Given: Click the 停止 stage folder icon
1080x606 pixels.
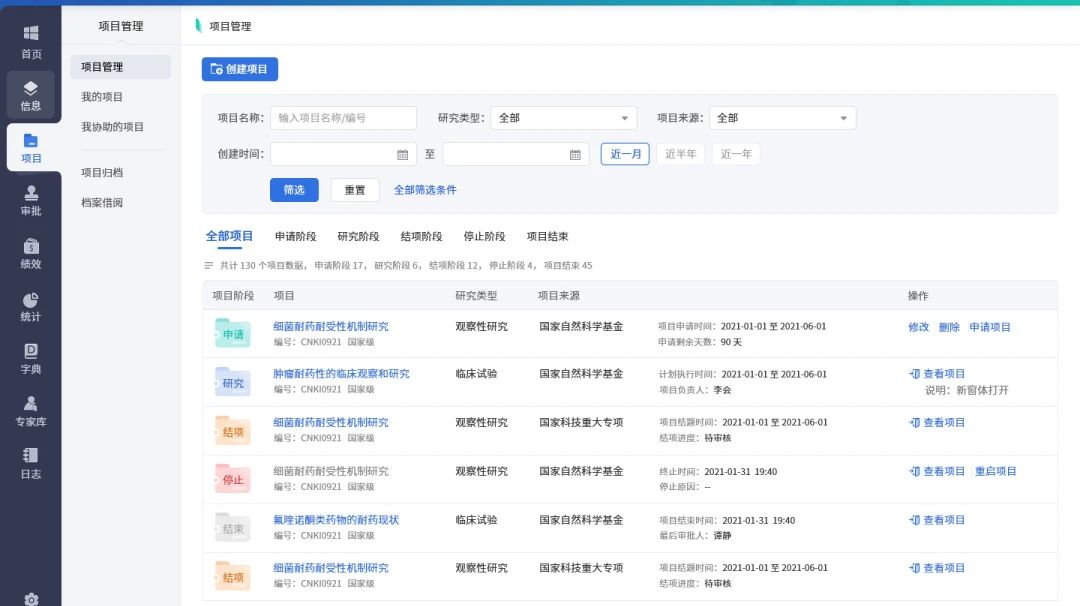Looking at the screenshot, I should pyautogui.click(x=232, y=479).
